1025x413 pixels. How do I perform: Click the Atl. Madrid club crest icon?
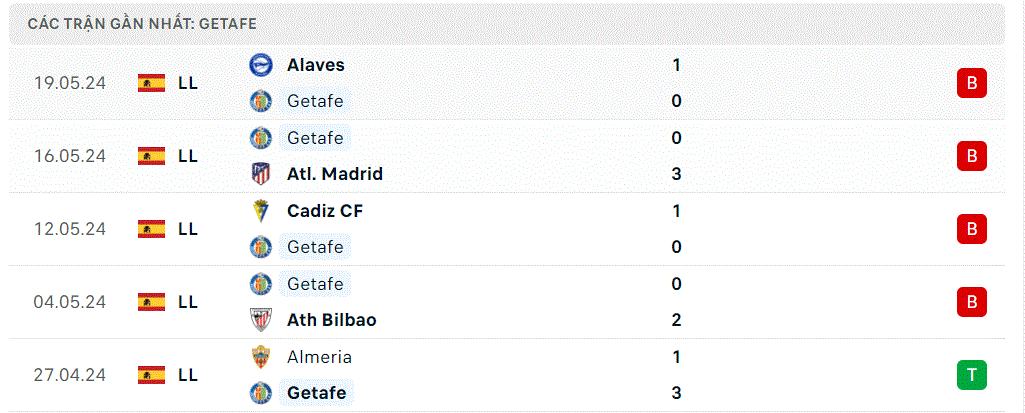tap(261, 174)
